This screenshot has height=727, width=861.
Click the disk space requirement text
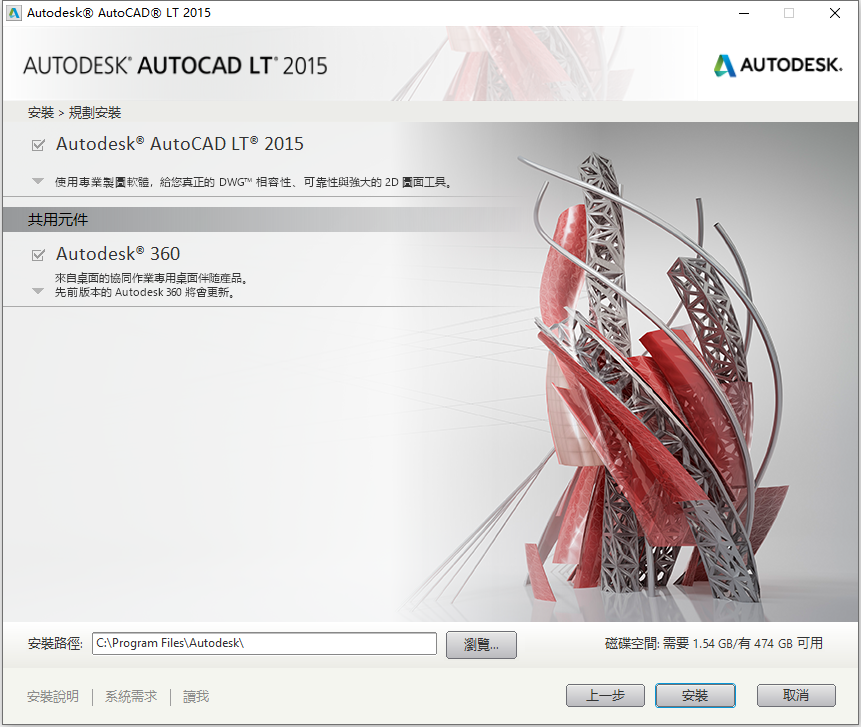713,643
